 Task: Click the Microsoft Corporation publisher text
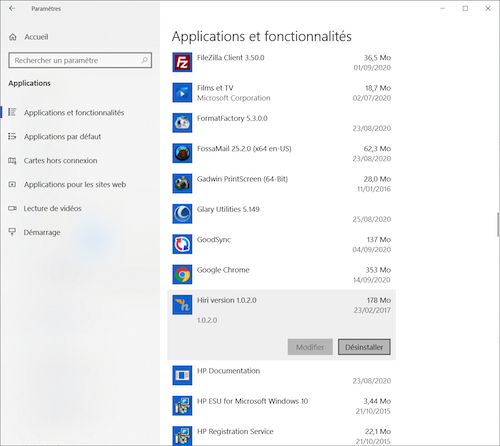click(234, 98)
